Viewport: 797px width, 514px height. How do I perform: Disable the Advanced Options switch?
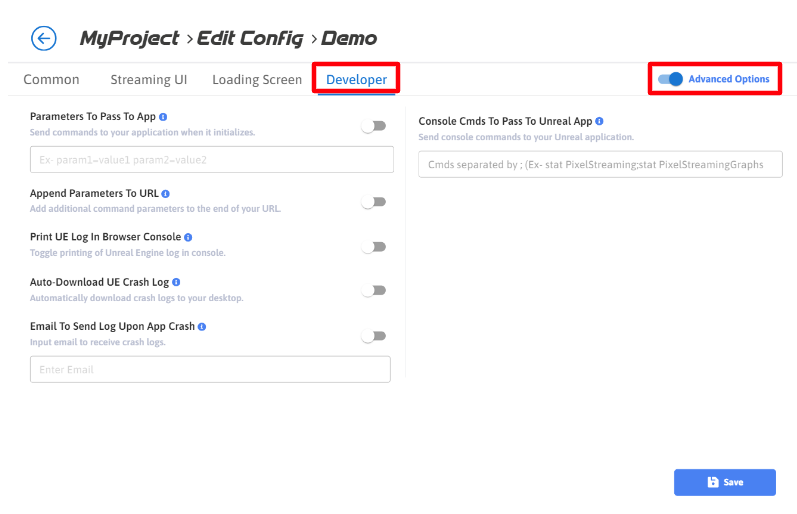click(670, 79)
